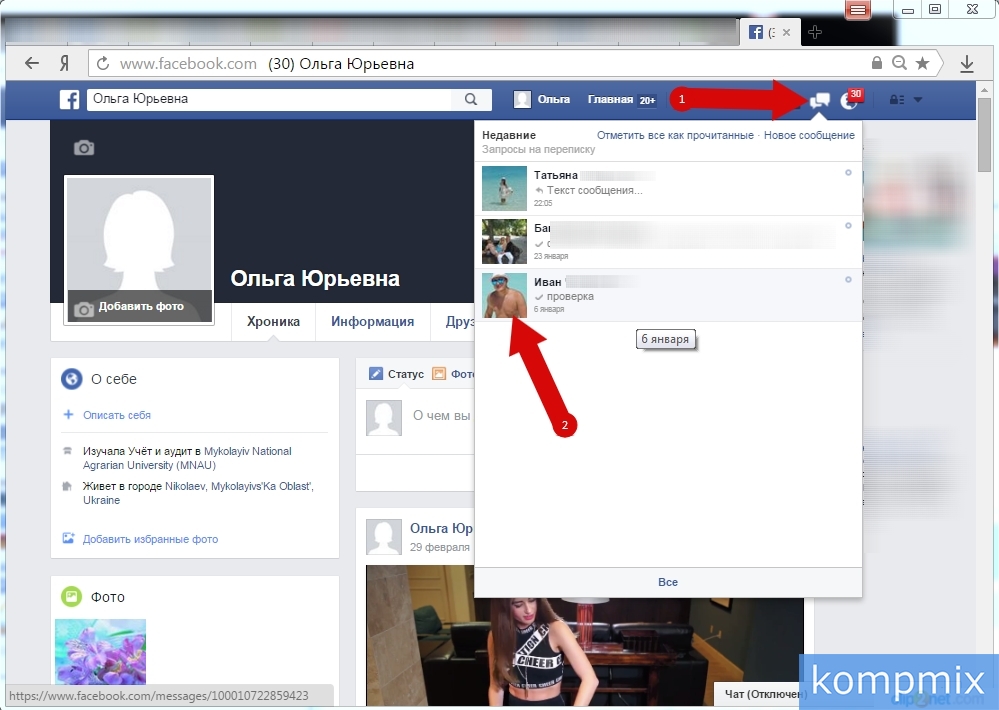This screenshot has height=710, width=999.
Task: Click the Фото section icon
Action: [x=71, y=597]
